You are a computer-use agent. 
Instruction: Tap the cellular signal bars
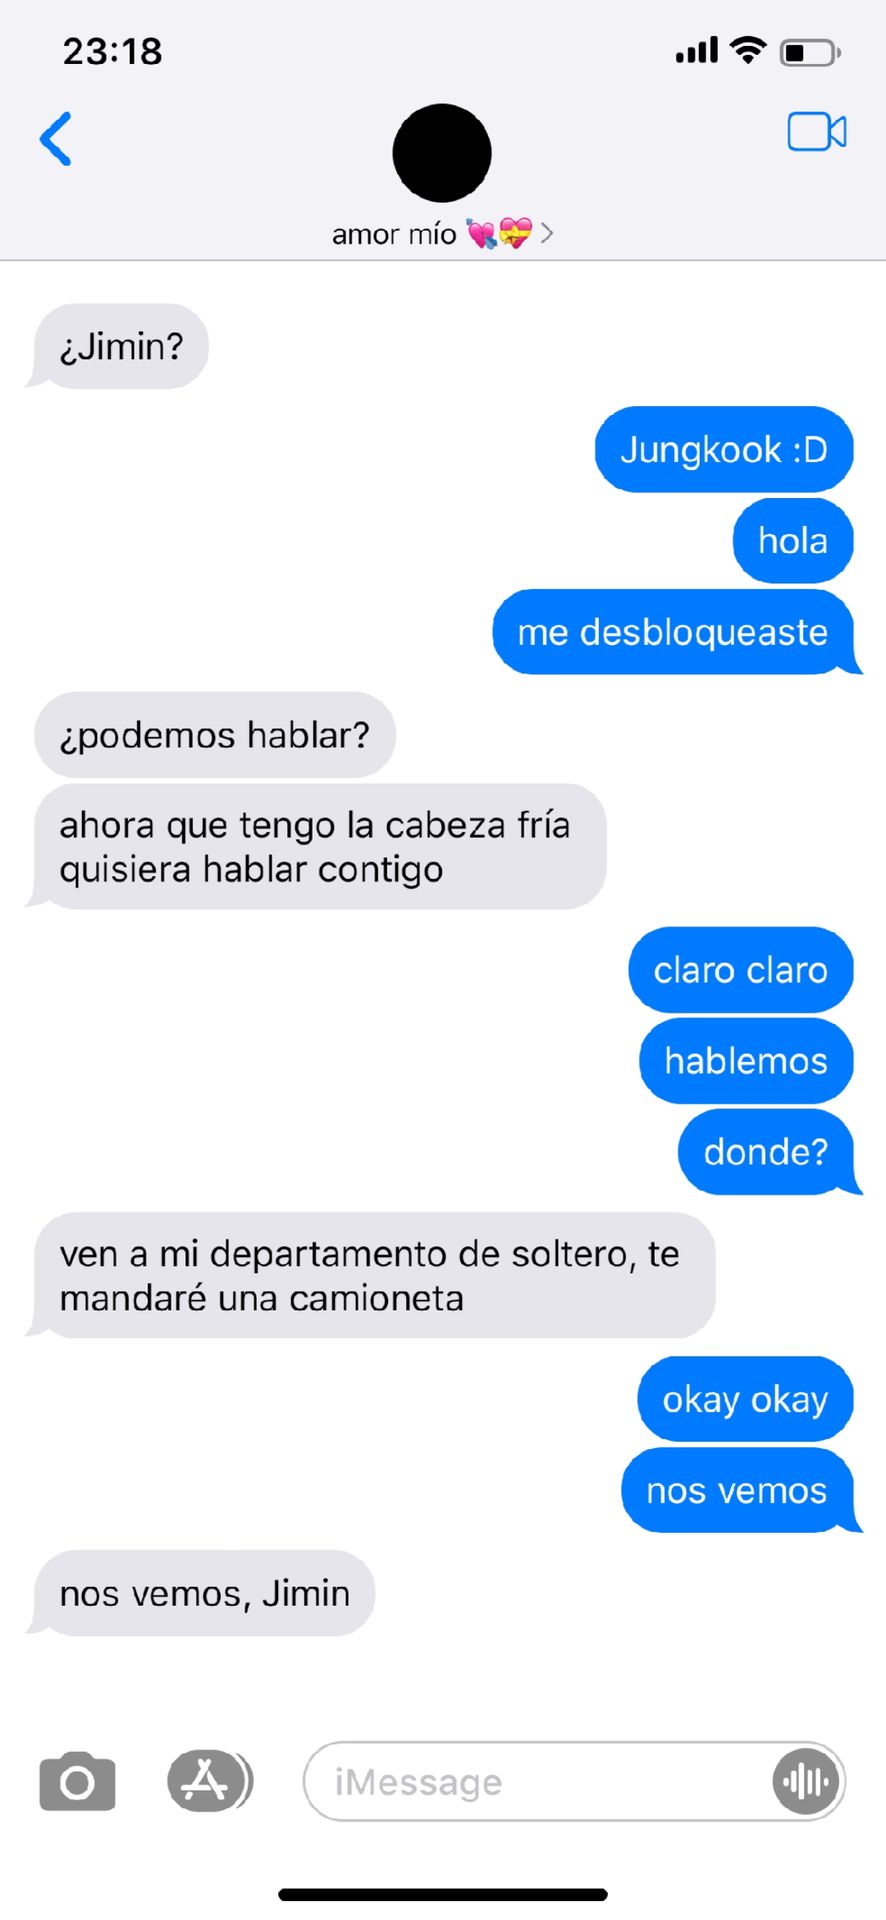click(x=697, y=50)
